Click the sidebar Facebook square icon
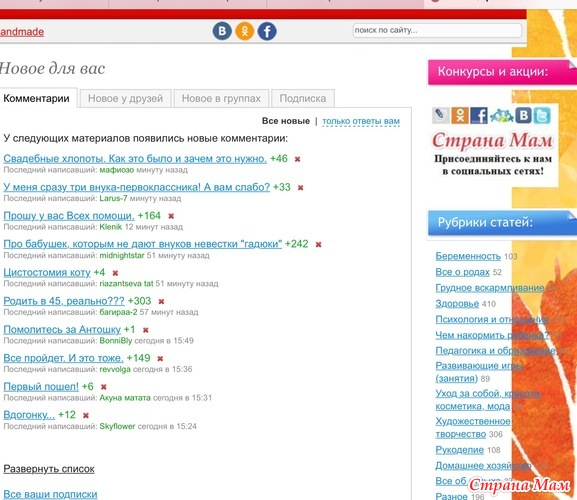 tap(479, 116)
